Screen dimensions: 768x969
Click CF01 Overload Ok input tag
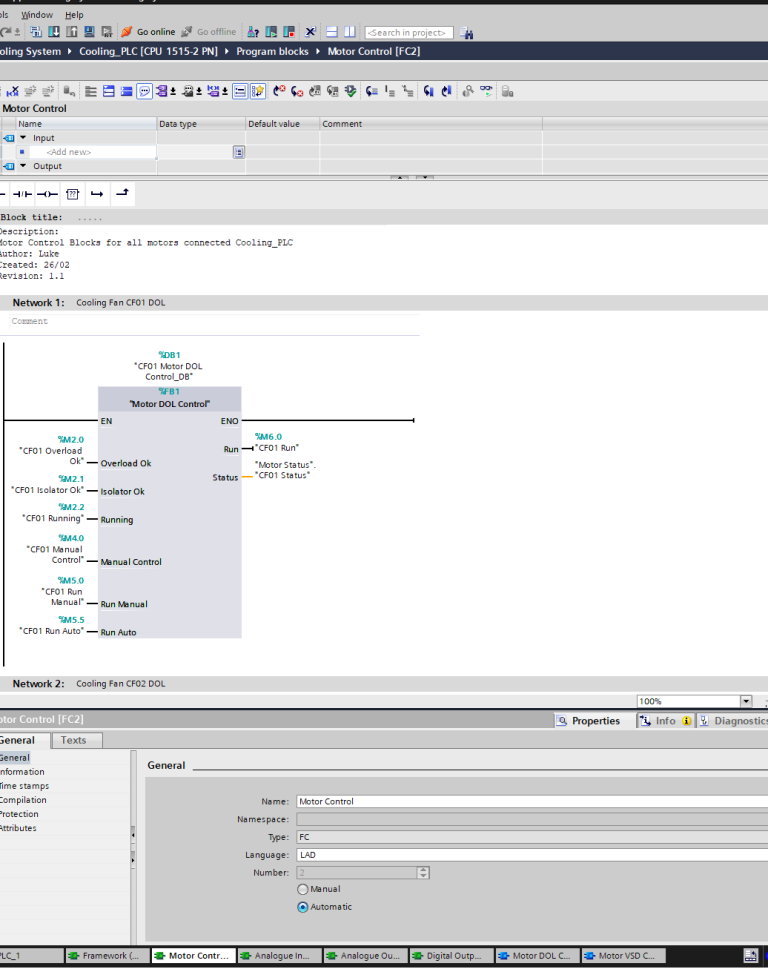click(51, 455)
